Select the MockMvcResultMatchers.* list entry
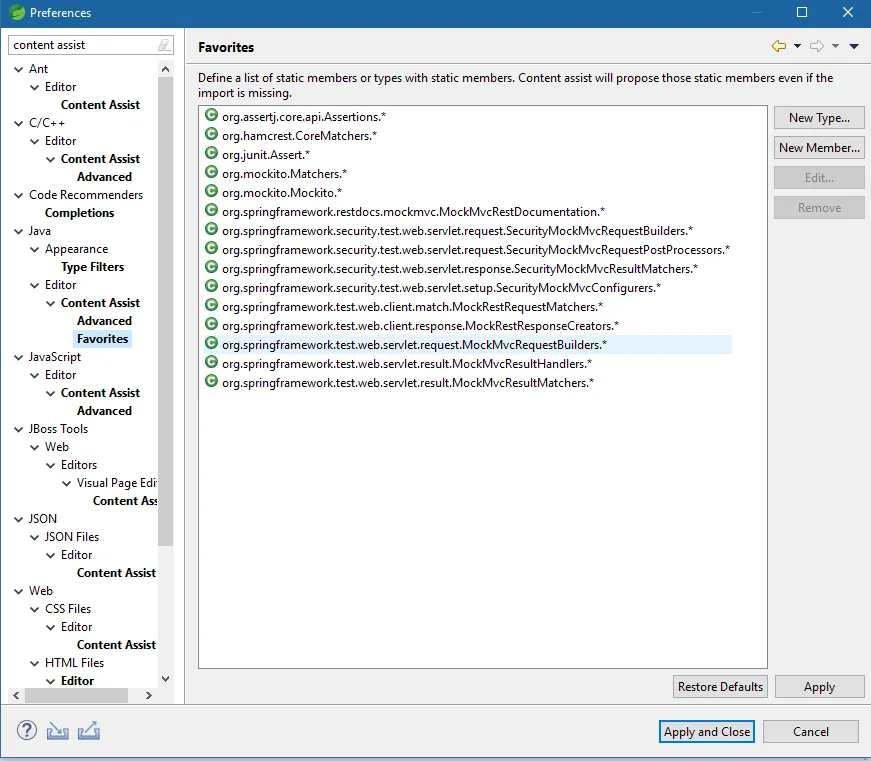 tap(408, 383)
